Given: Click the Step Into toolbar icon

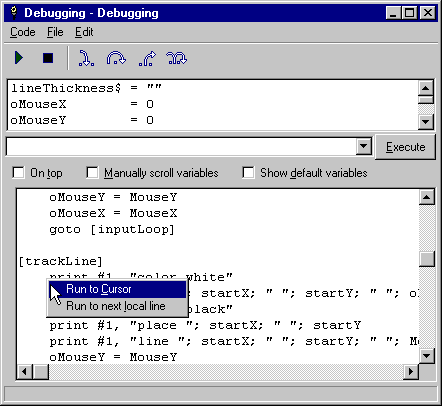Looking at the screenshot, I should (x=86, y=58).
